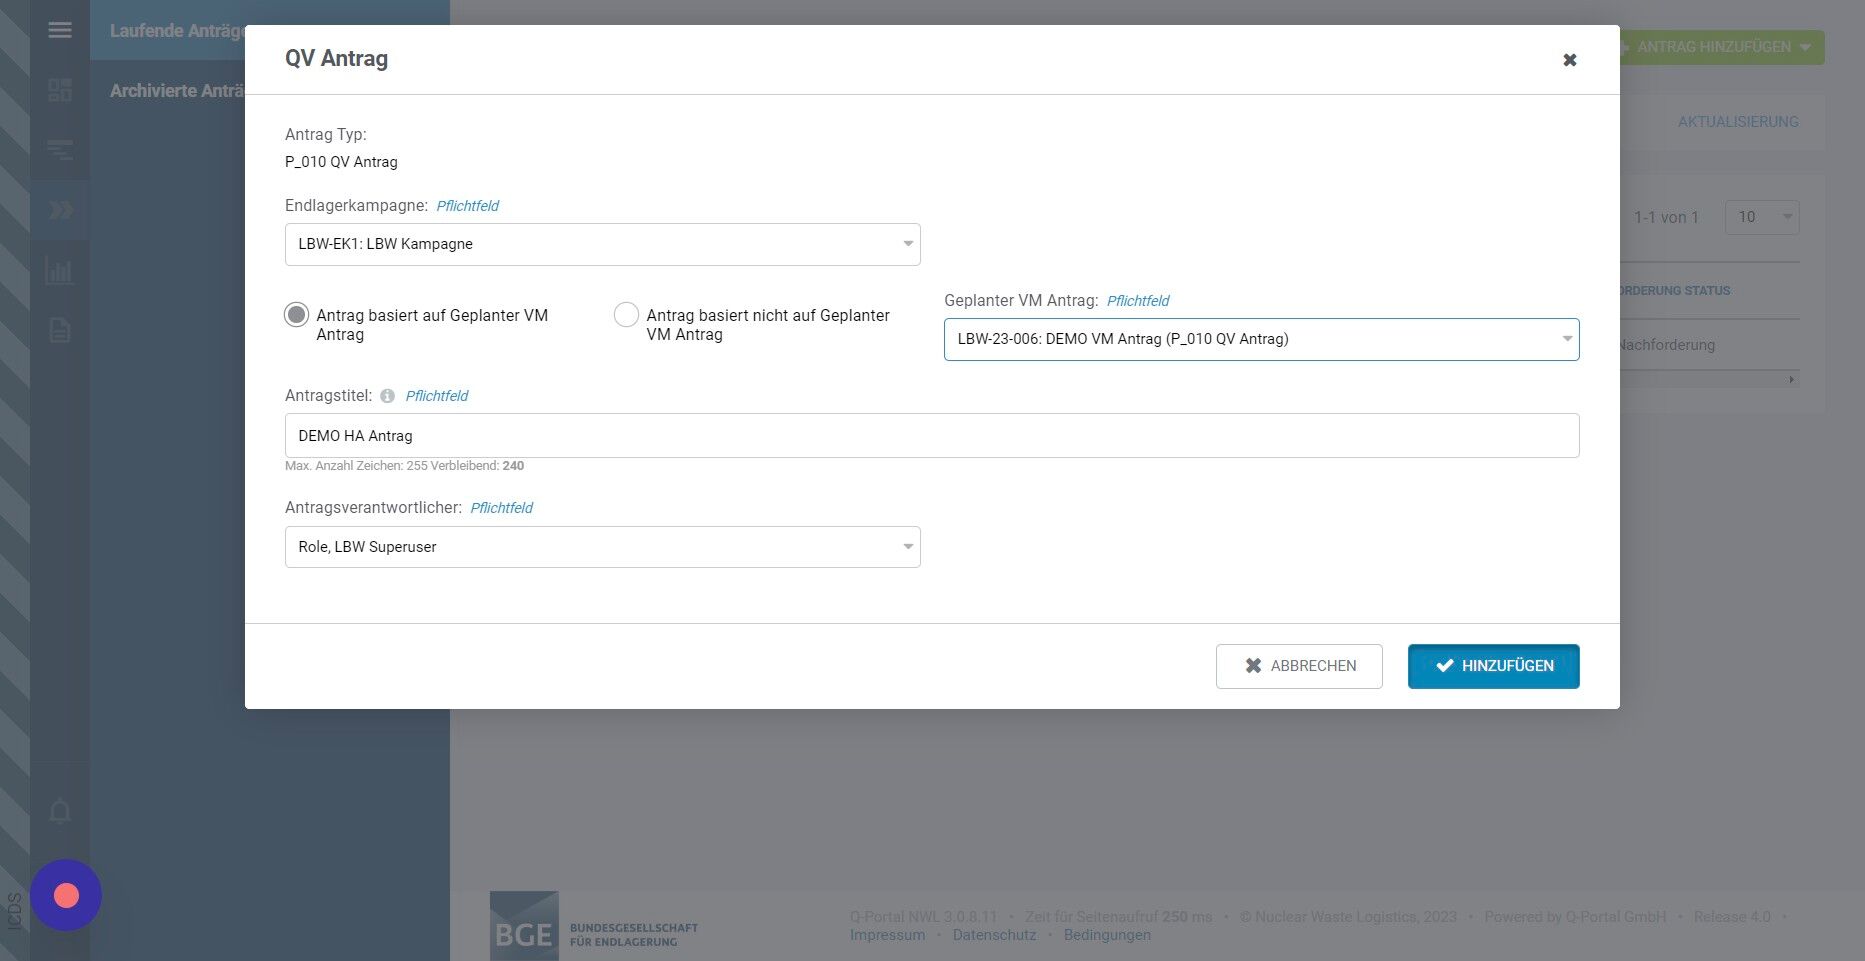Open the document icon in the sidebar

(60, 330)
